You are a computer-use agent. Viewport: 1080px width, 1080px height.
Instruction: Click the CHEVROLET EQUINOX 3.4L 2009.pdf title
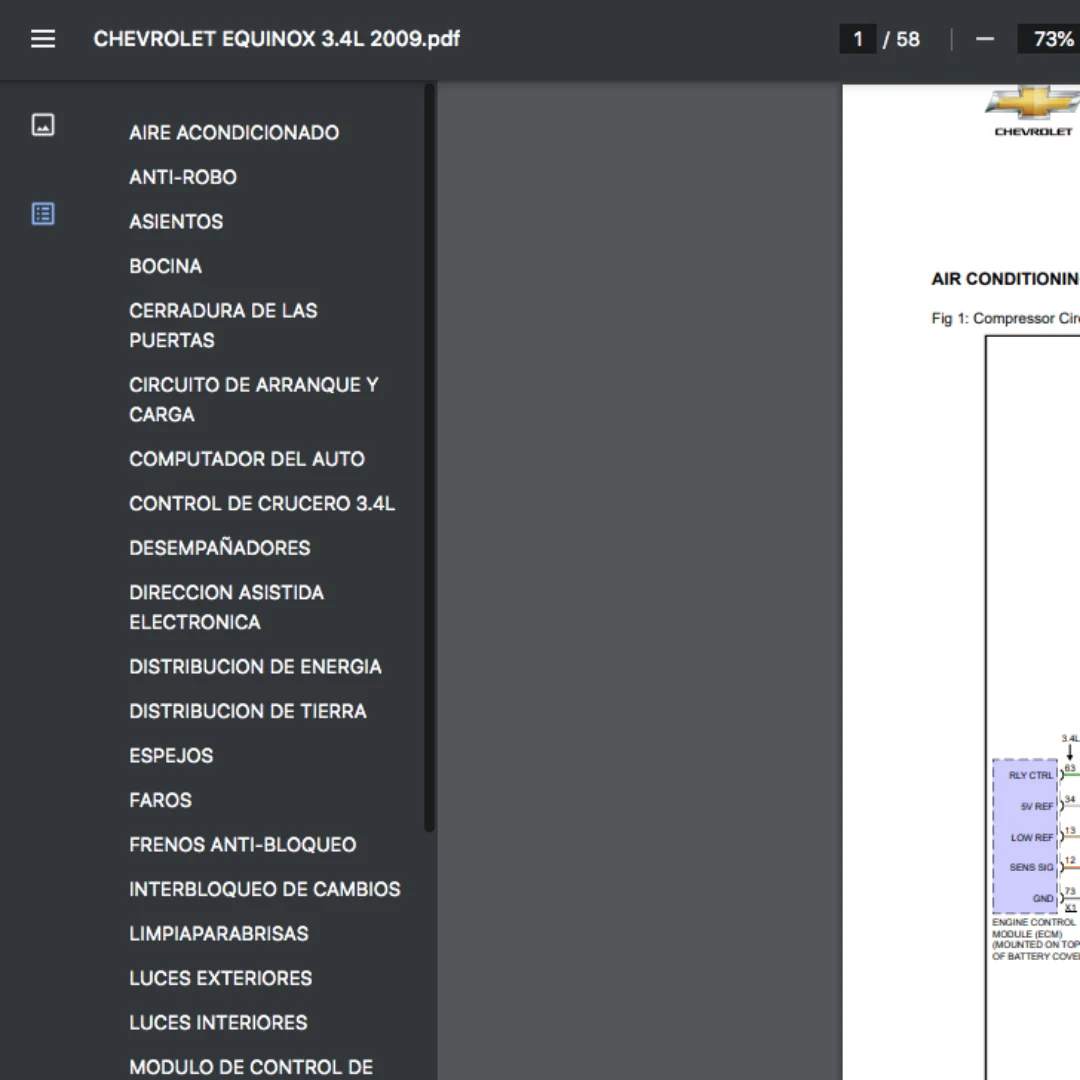[277, 39]
